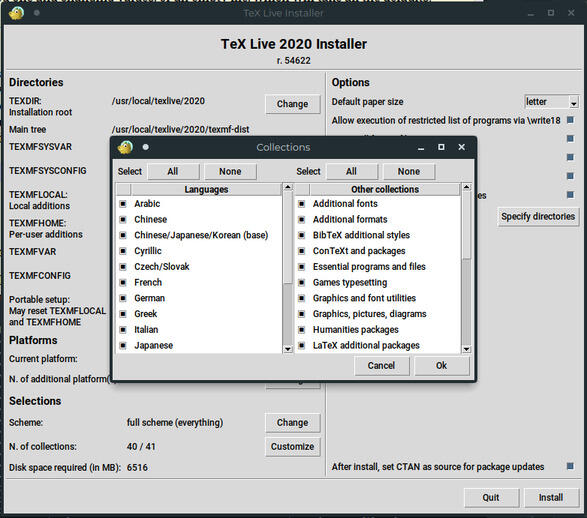Click Ok in Collections dialog
This screenshot has width=587, height=518.
tap(442, 365)
